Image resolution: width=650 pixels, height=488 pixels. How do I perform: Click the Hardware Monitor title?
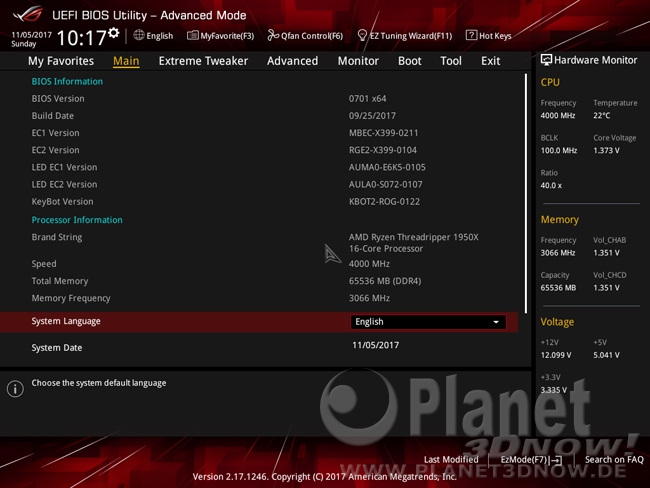(x=595, y=60)
